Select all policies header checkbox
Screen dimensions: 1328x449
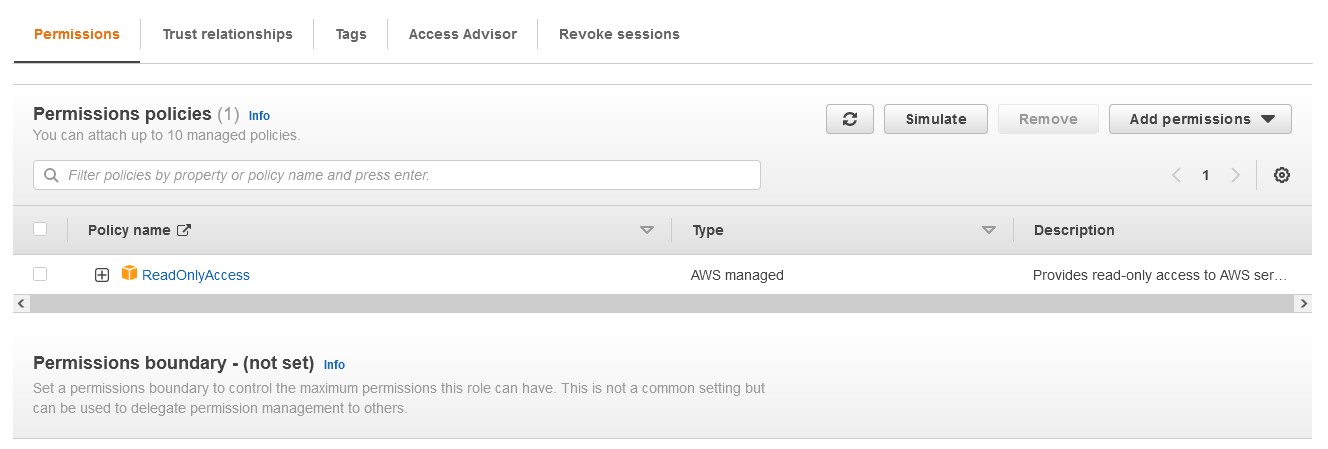[x=40, y=229]
